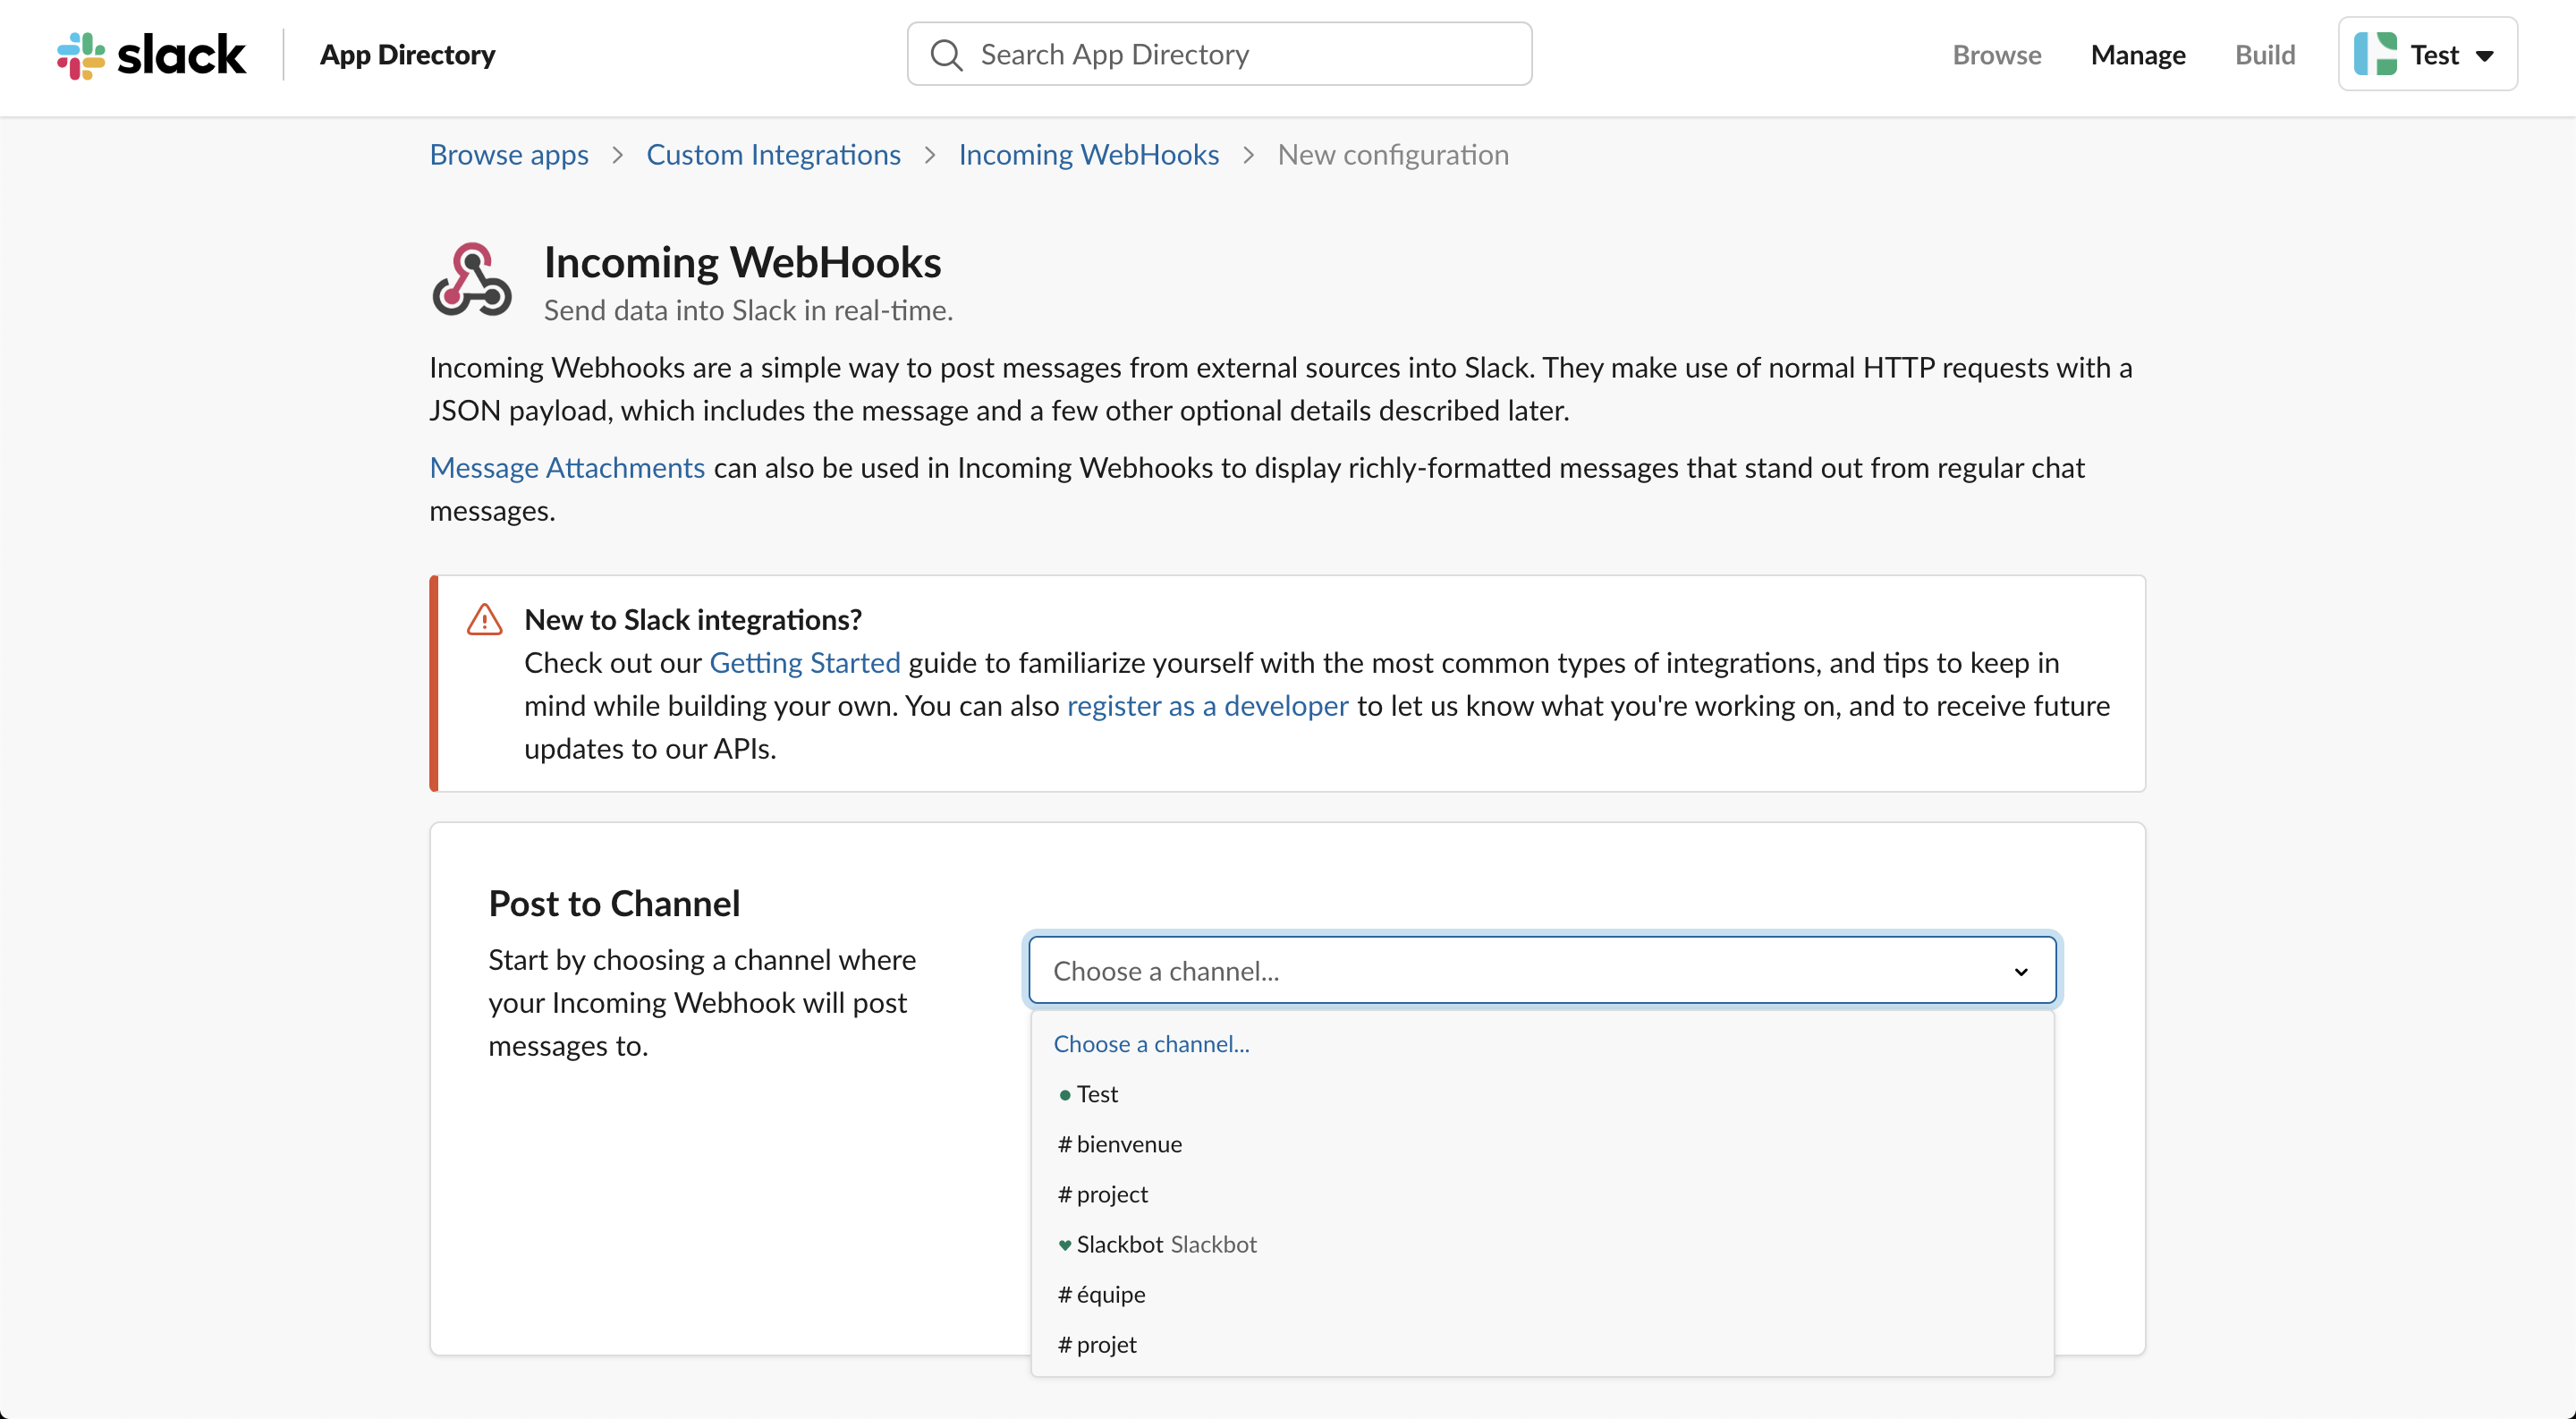
Task: Select the #bienvenue channel option
Action: [x=1542, y=1144]
